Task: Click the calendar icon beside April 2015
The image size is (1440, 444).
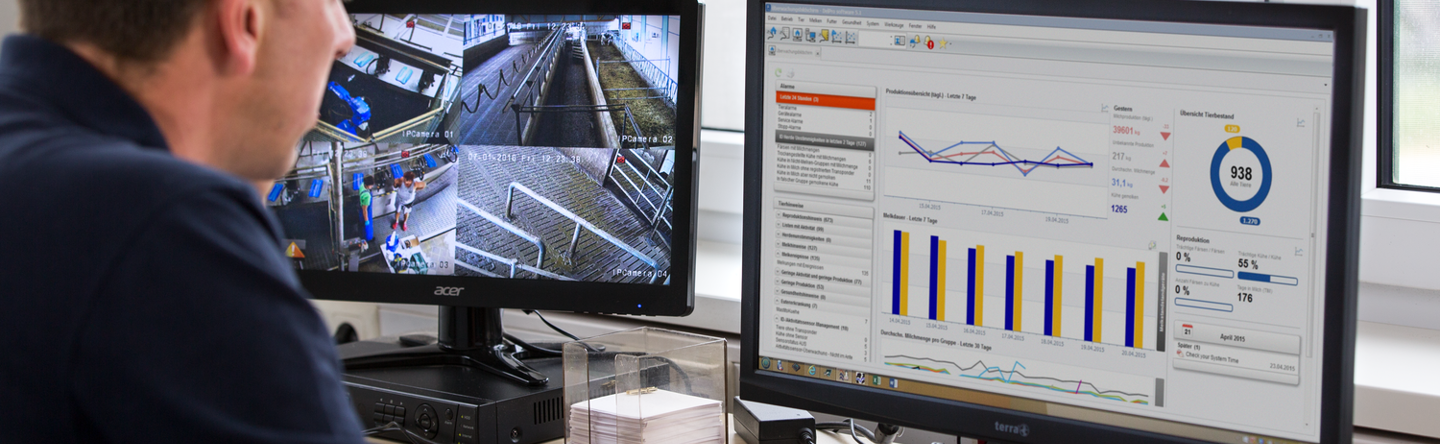Action: (1187, 329)
